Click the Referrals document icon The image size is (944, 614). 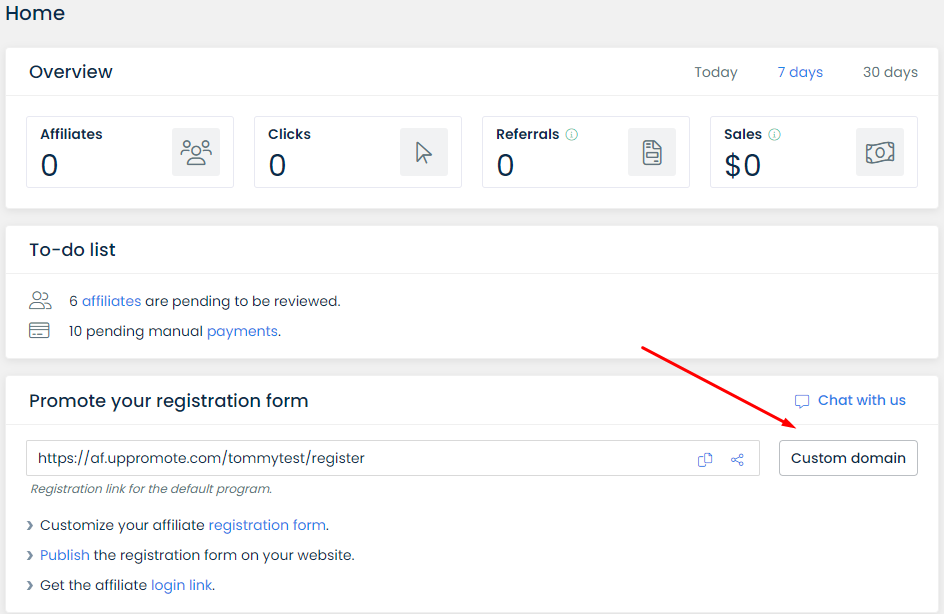click(652, 152)
